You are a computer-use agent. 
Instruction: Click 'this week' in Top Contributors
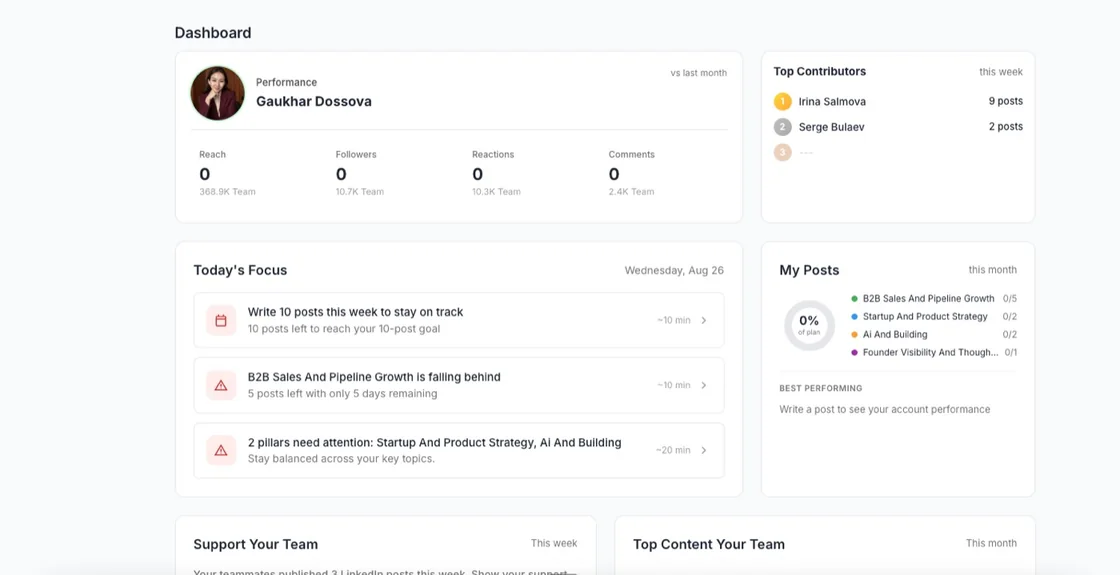(x=1001, y=72)
